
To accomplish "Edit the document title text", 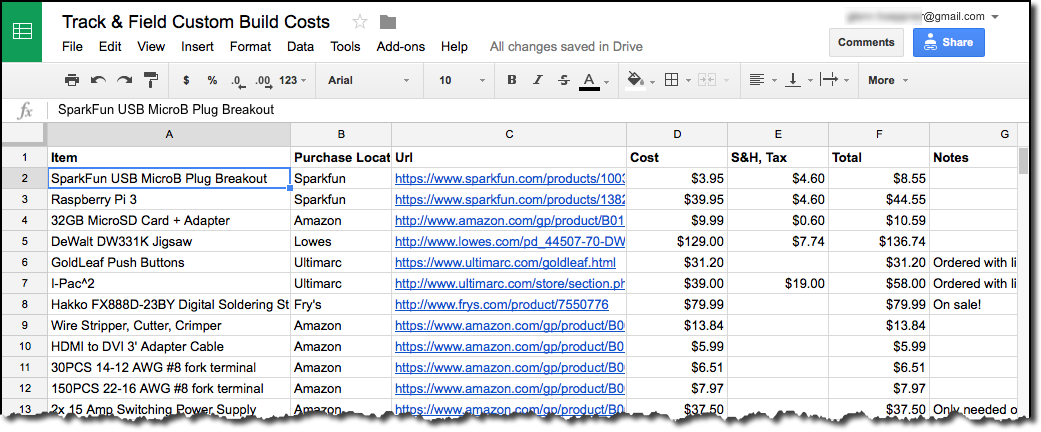I will click(x=196, y=22).
